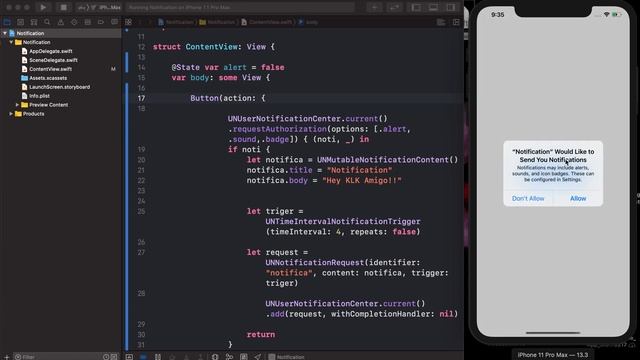This screenshot has height=360, width=640.
Task: Toggle recently edited files filter clock
Action: pos(106,357)
